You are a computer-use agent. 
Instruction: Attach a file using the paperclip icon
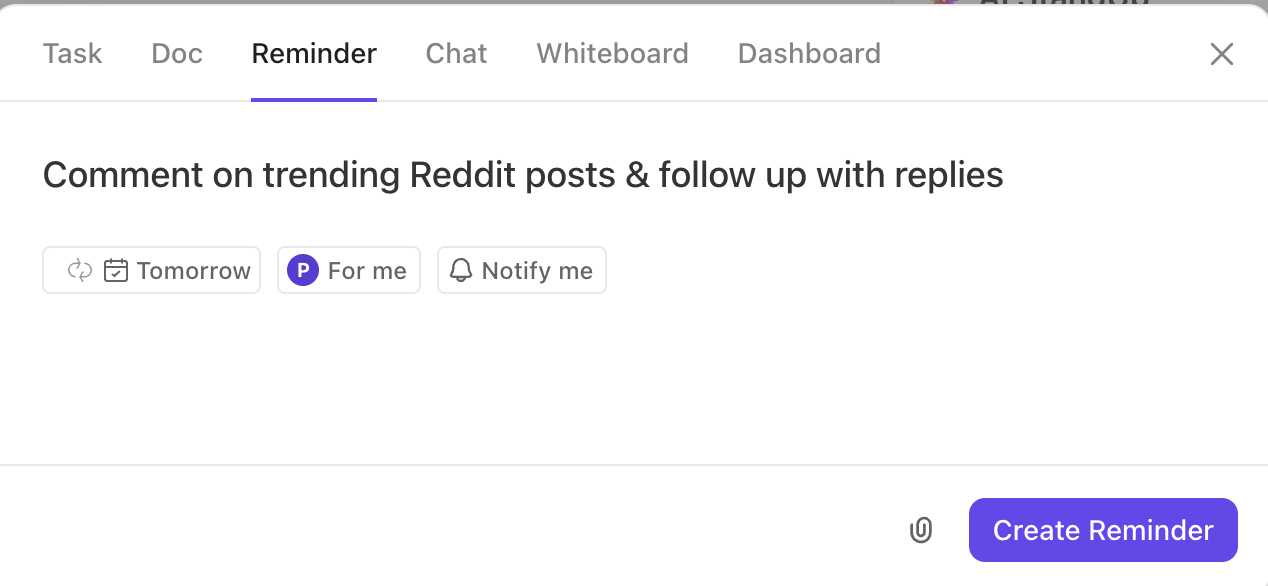(x=921, y=530)
